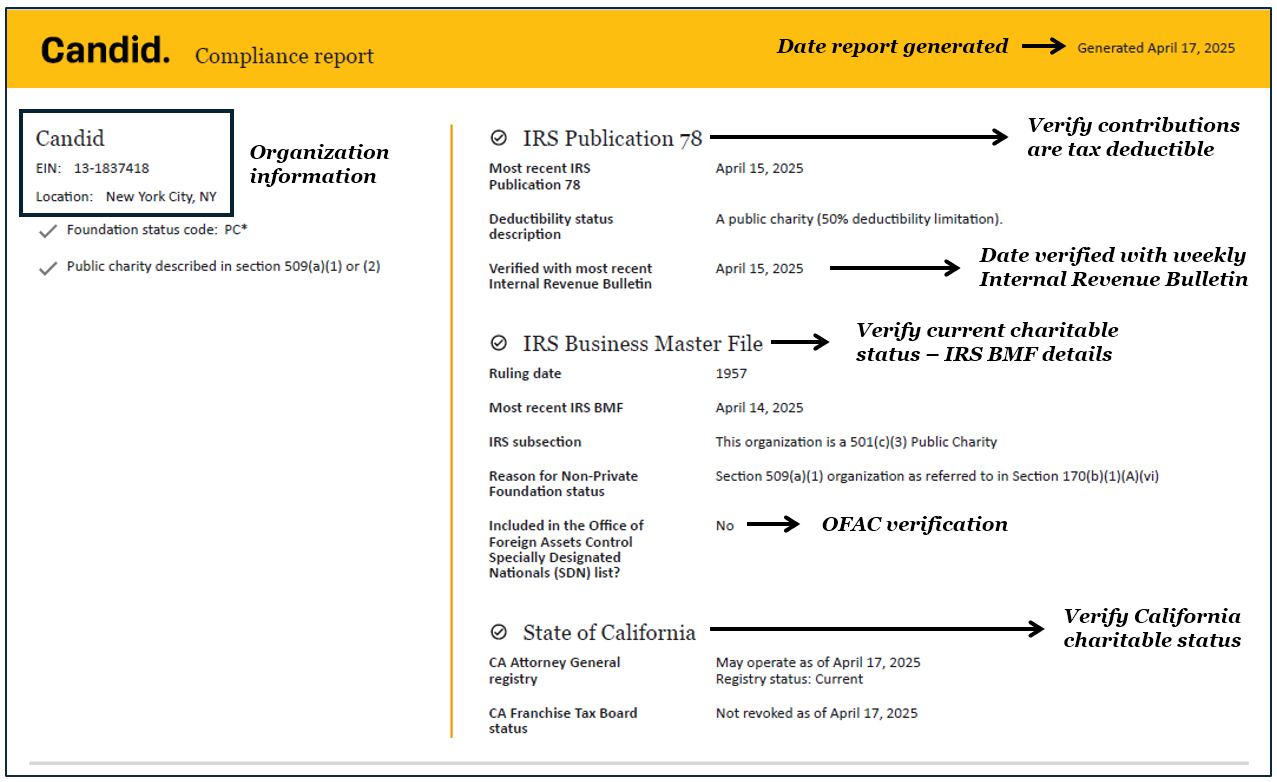Select the 'No' value for the SDN list

click(x=725, y=525)
